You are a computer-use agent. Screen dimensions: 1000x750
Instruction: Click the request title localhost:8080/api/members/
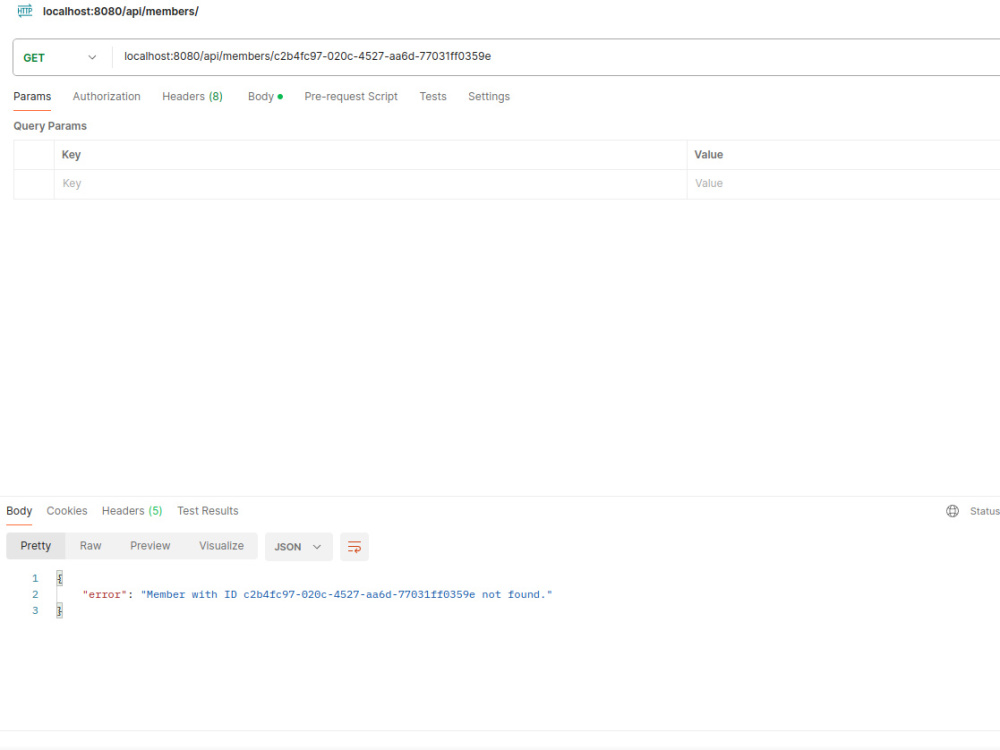click(121, 11)
